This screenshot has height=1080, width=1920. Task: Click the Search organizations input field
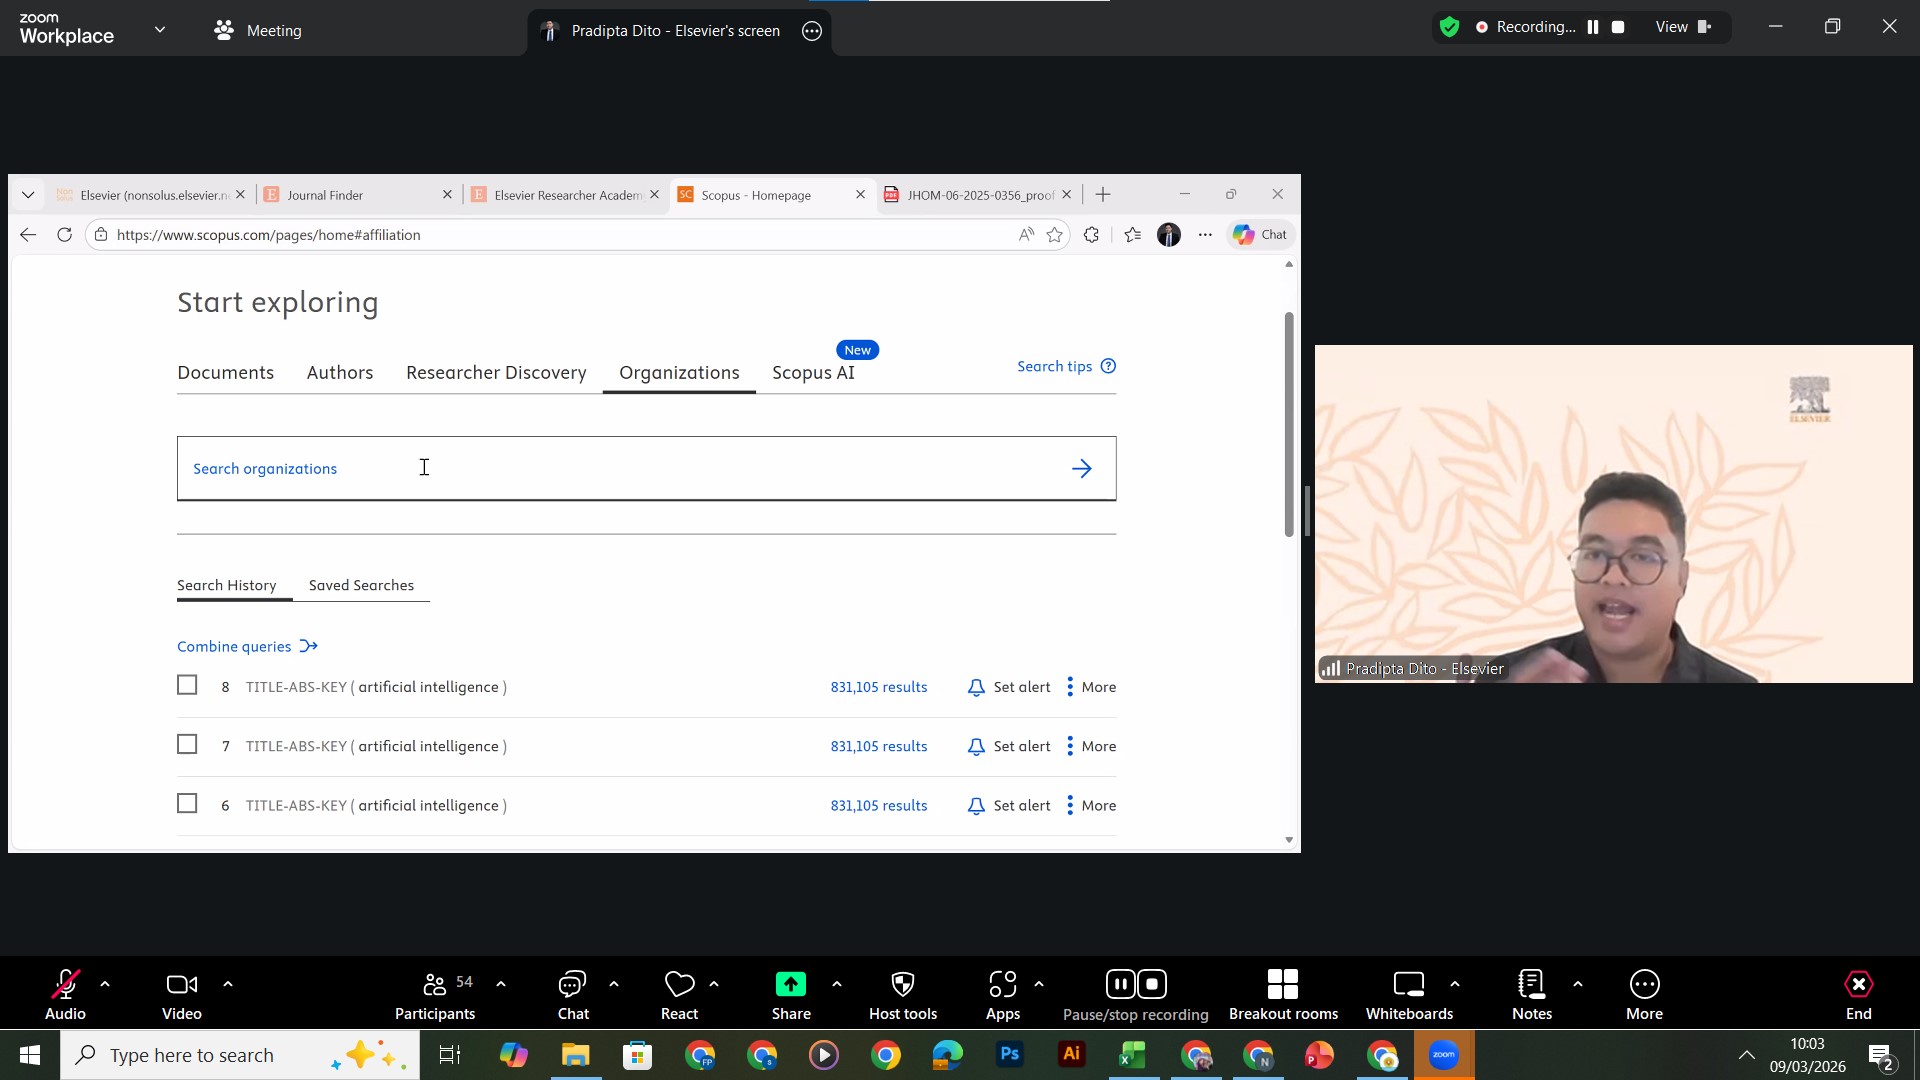[x=620, y=468]
